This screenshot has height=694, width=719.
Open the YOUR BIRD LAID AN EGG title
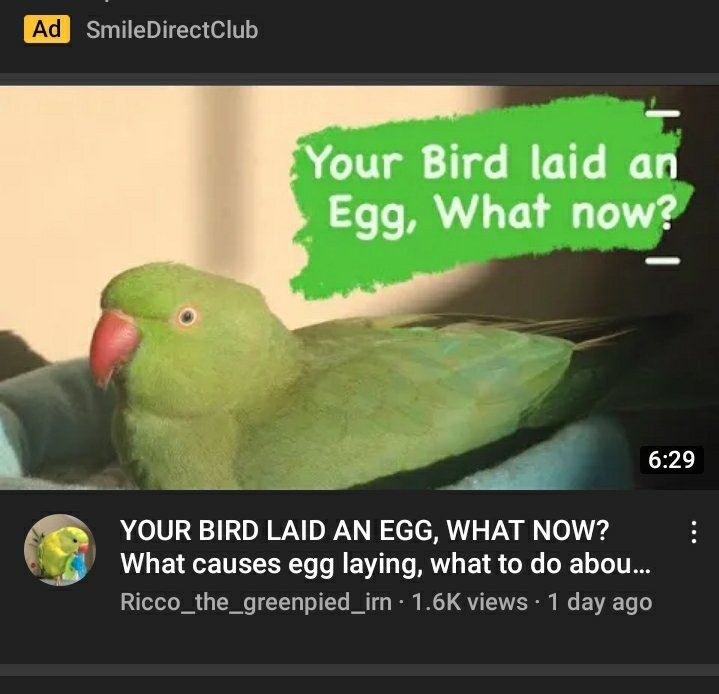click(x=365, y=530)
